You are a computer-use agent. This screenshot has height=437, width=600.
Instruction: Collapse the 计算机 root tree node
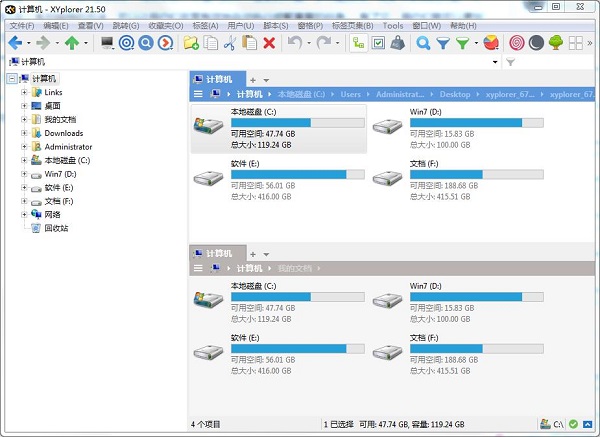pyautogui.click(x=12, y=79)
